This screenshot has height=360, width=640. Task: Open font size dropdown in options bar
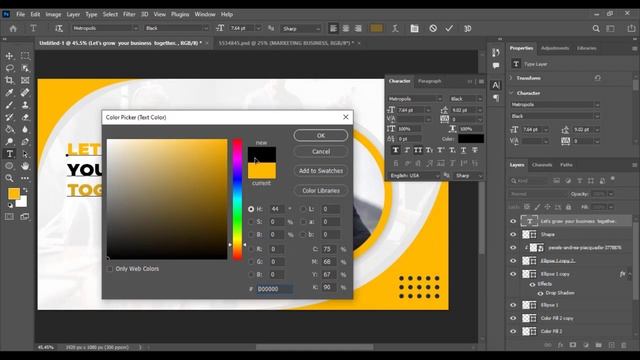click(x=258, y=28)
